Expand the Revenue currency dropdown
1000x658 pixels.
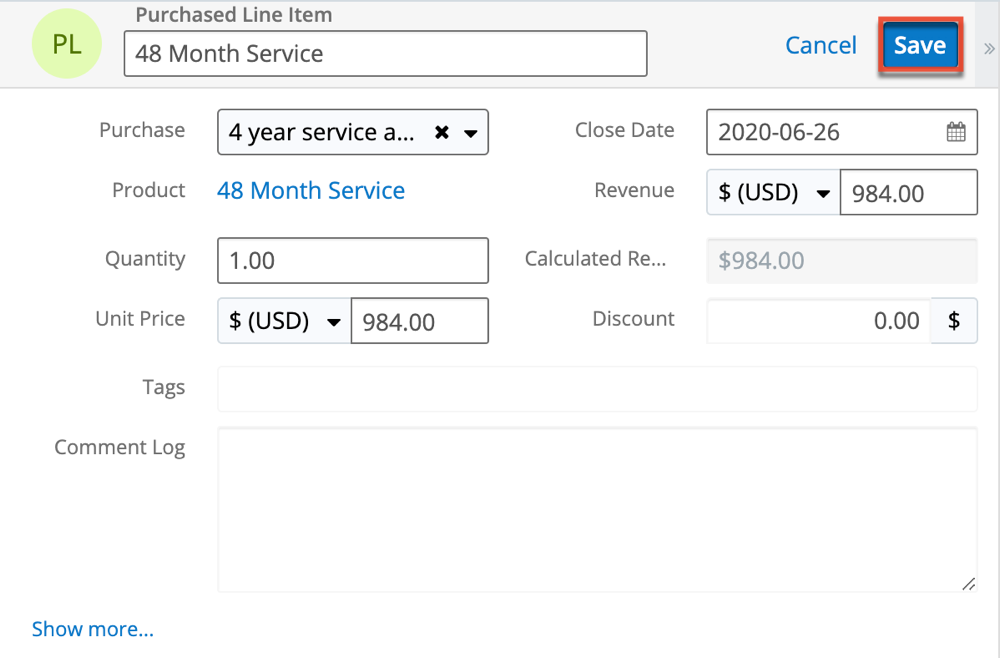773,192
